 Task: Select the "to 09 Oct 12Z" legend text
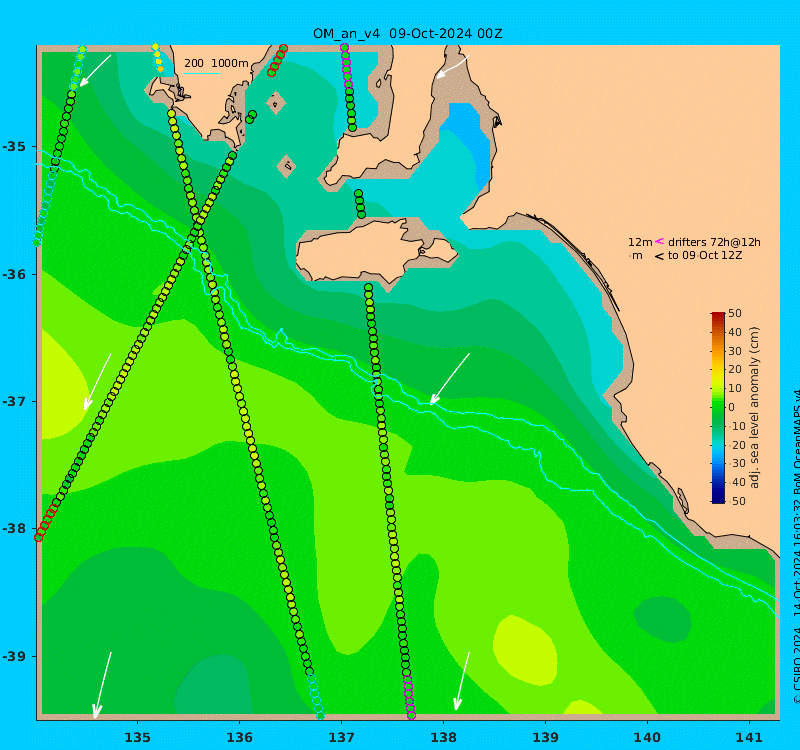[705, 255]
